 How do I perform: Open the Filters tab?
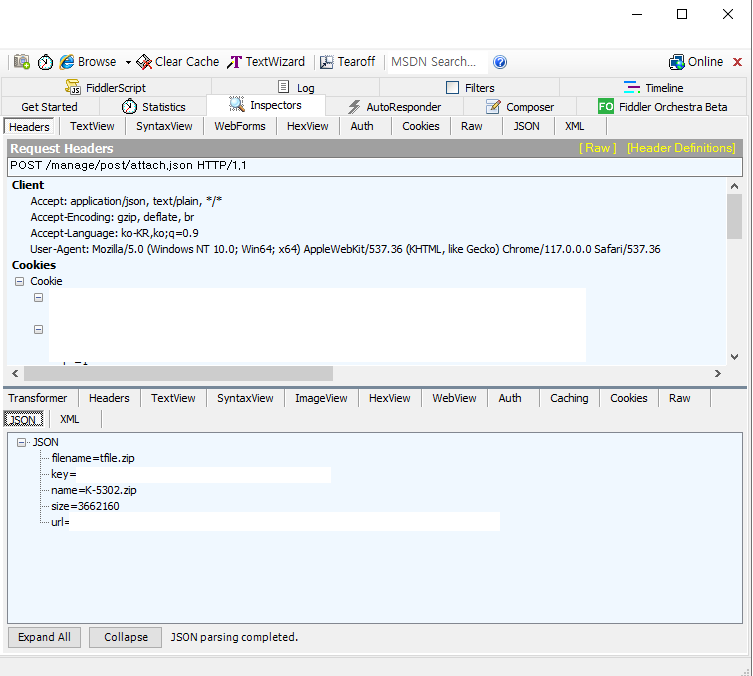[470, 87]
